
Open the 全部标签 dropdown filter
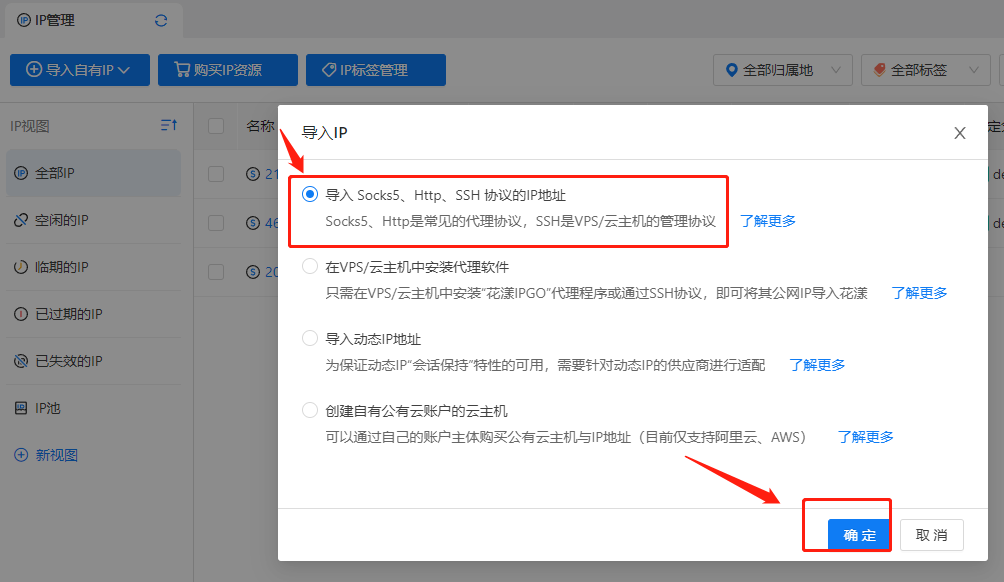coord(925,70)
